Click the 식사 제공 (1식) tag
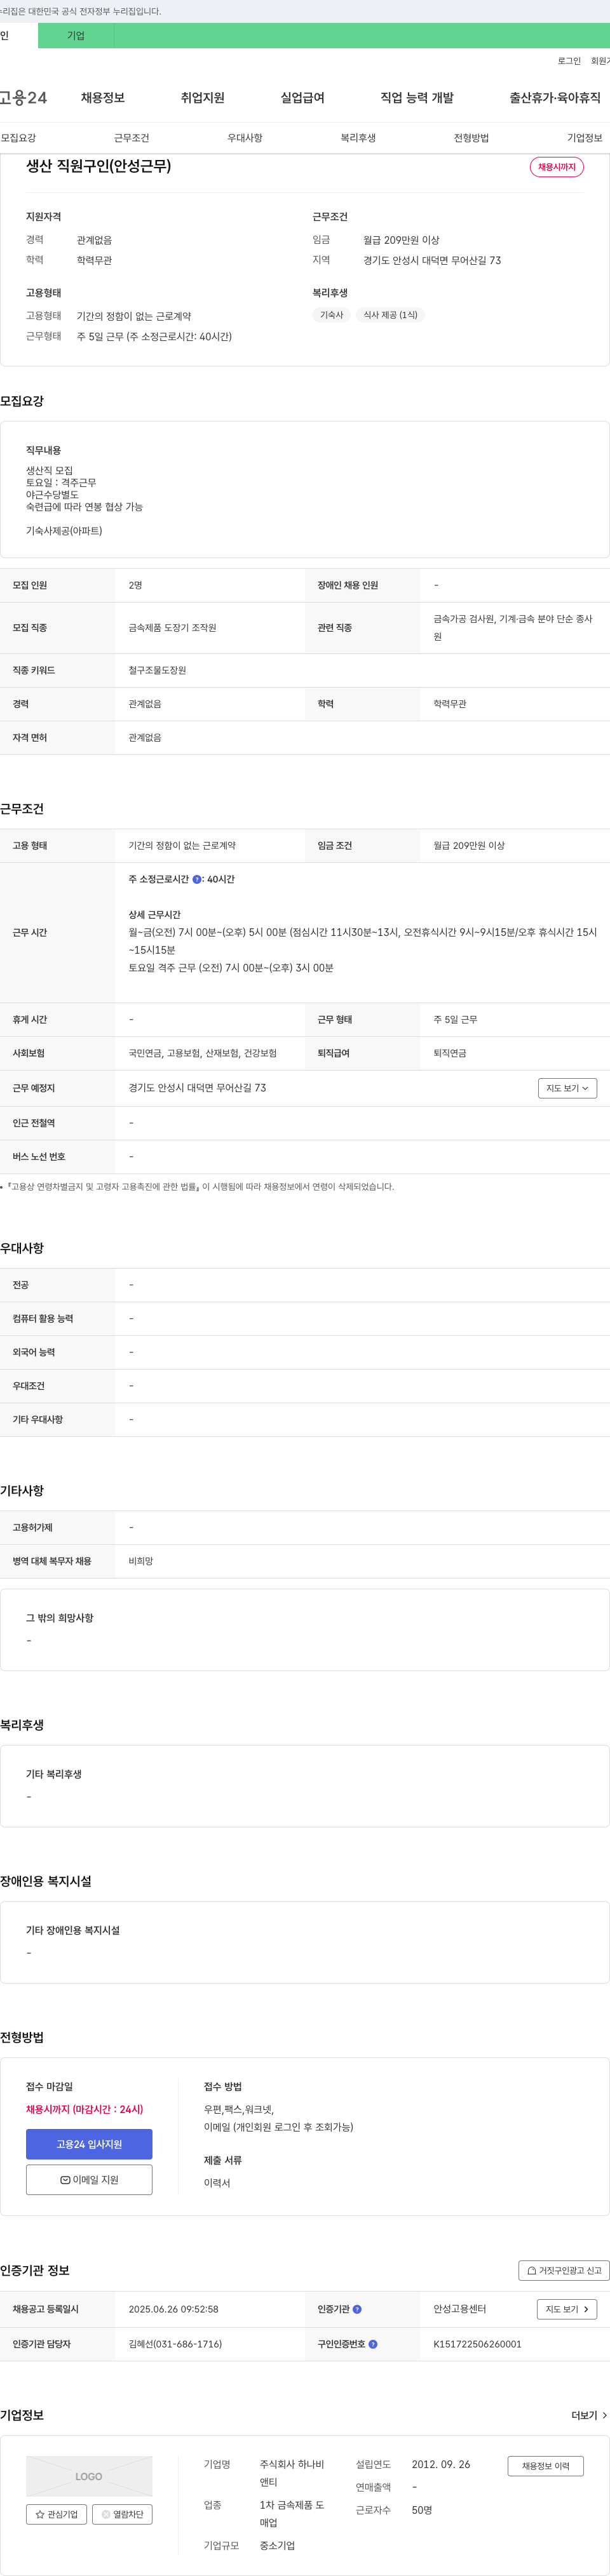The width and height of the screenshot is (610, 2576). [390, 315]
